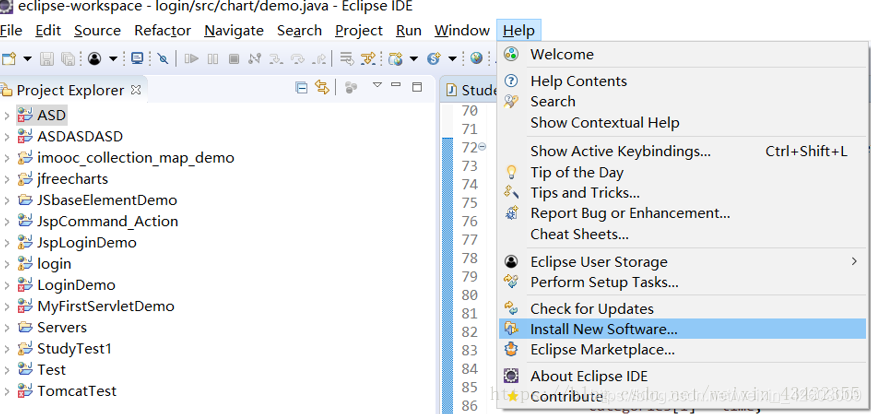Toggle Skip All Breakpoints in toolbar
Viewport: 871px width, 414px height.
coord(163,58)
